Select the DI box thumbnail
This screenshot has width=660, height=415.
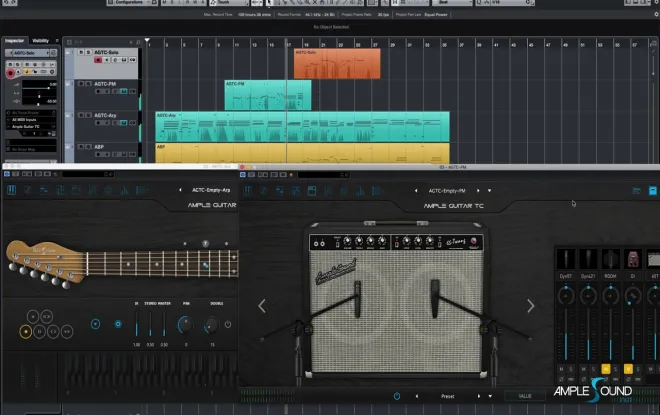click(633, 259)
